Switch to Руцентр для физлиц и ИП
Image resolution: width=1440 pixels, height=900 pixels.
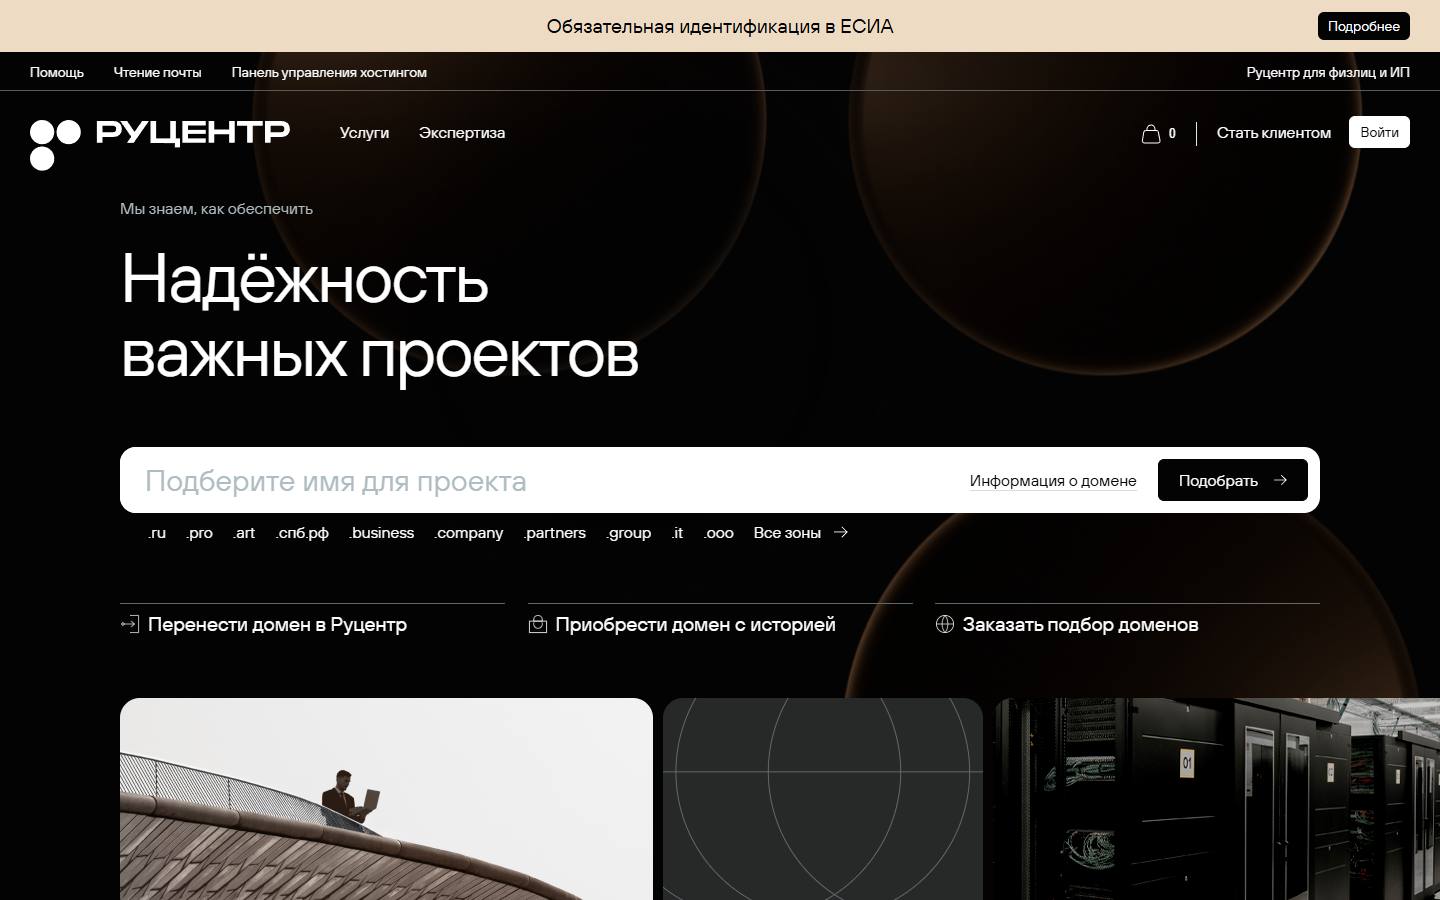(1328, 72)
